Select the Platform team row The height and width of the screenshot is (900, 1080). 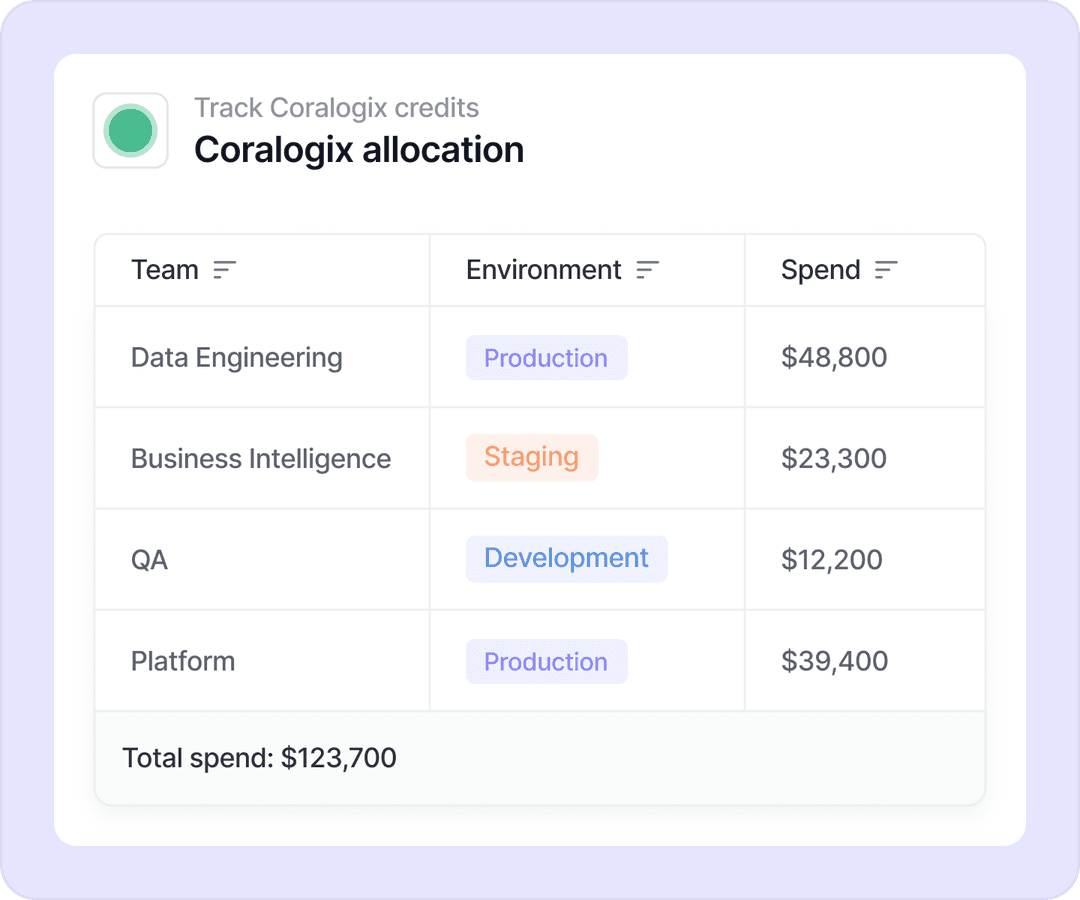click(183, 661)
